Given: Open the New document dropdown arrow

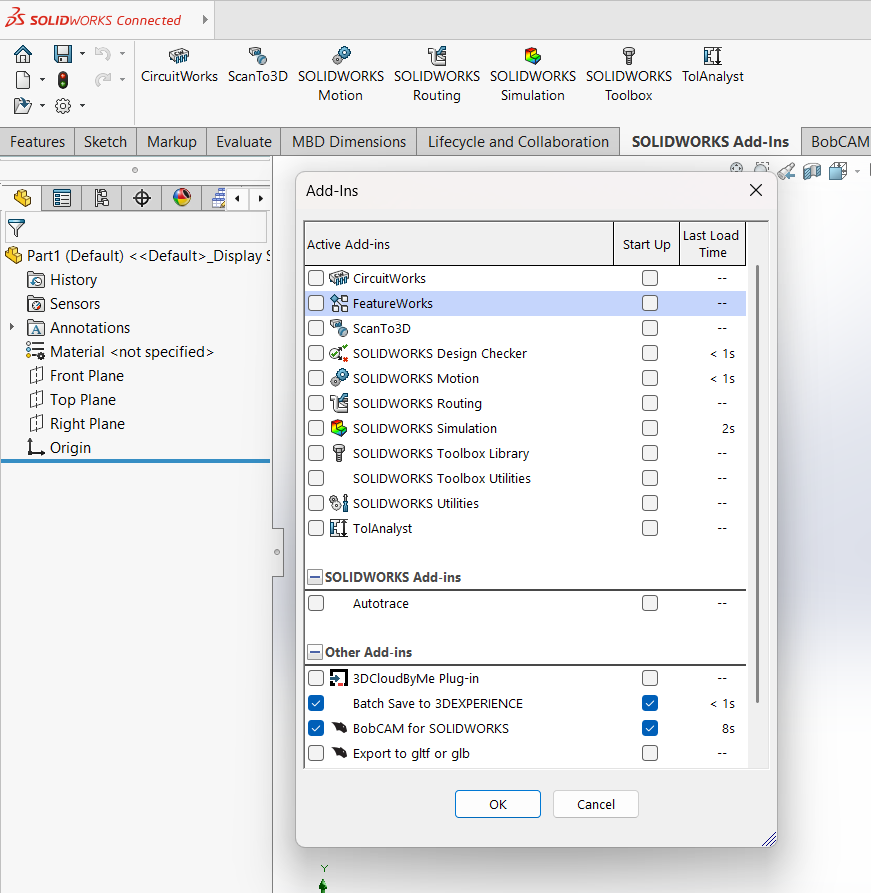Looking at the screenshot, I should 42,80.
